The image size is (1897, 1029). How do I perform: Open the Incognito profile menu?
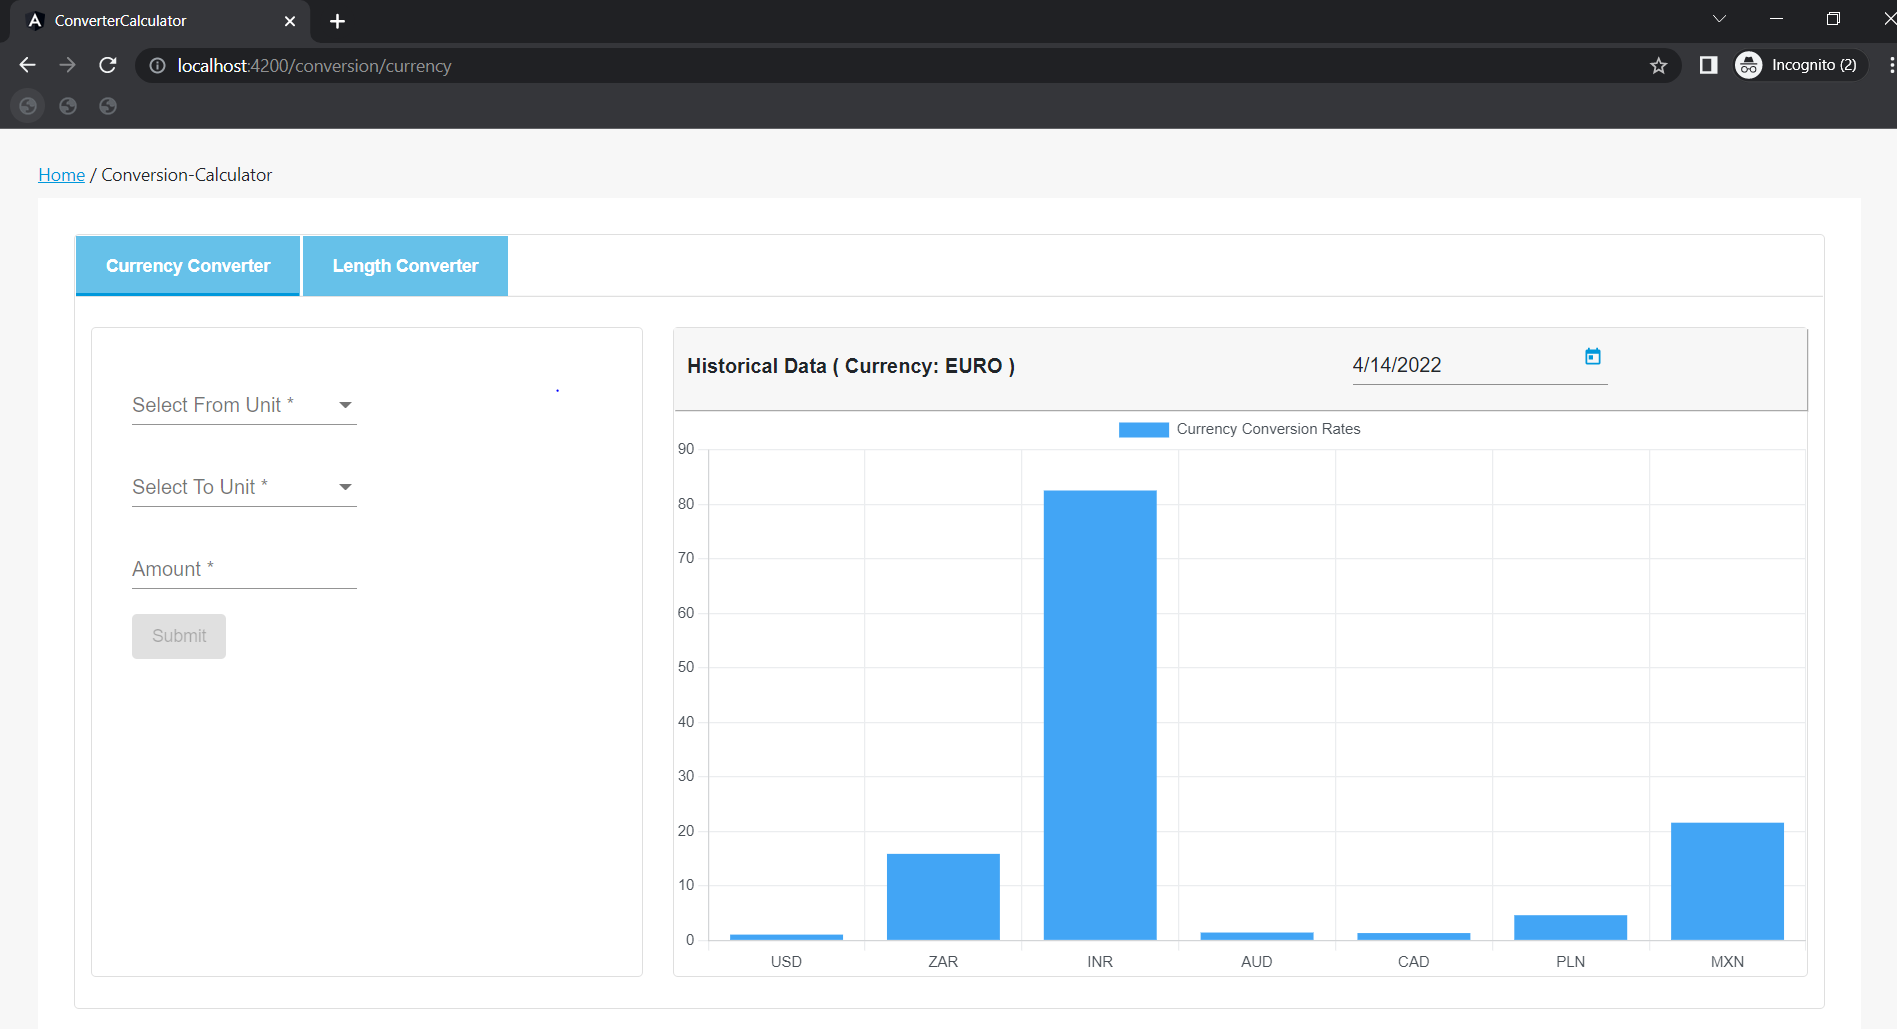(1800, 65)
